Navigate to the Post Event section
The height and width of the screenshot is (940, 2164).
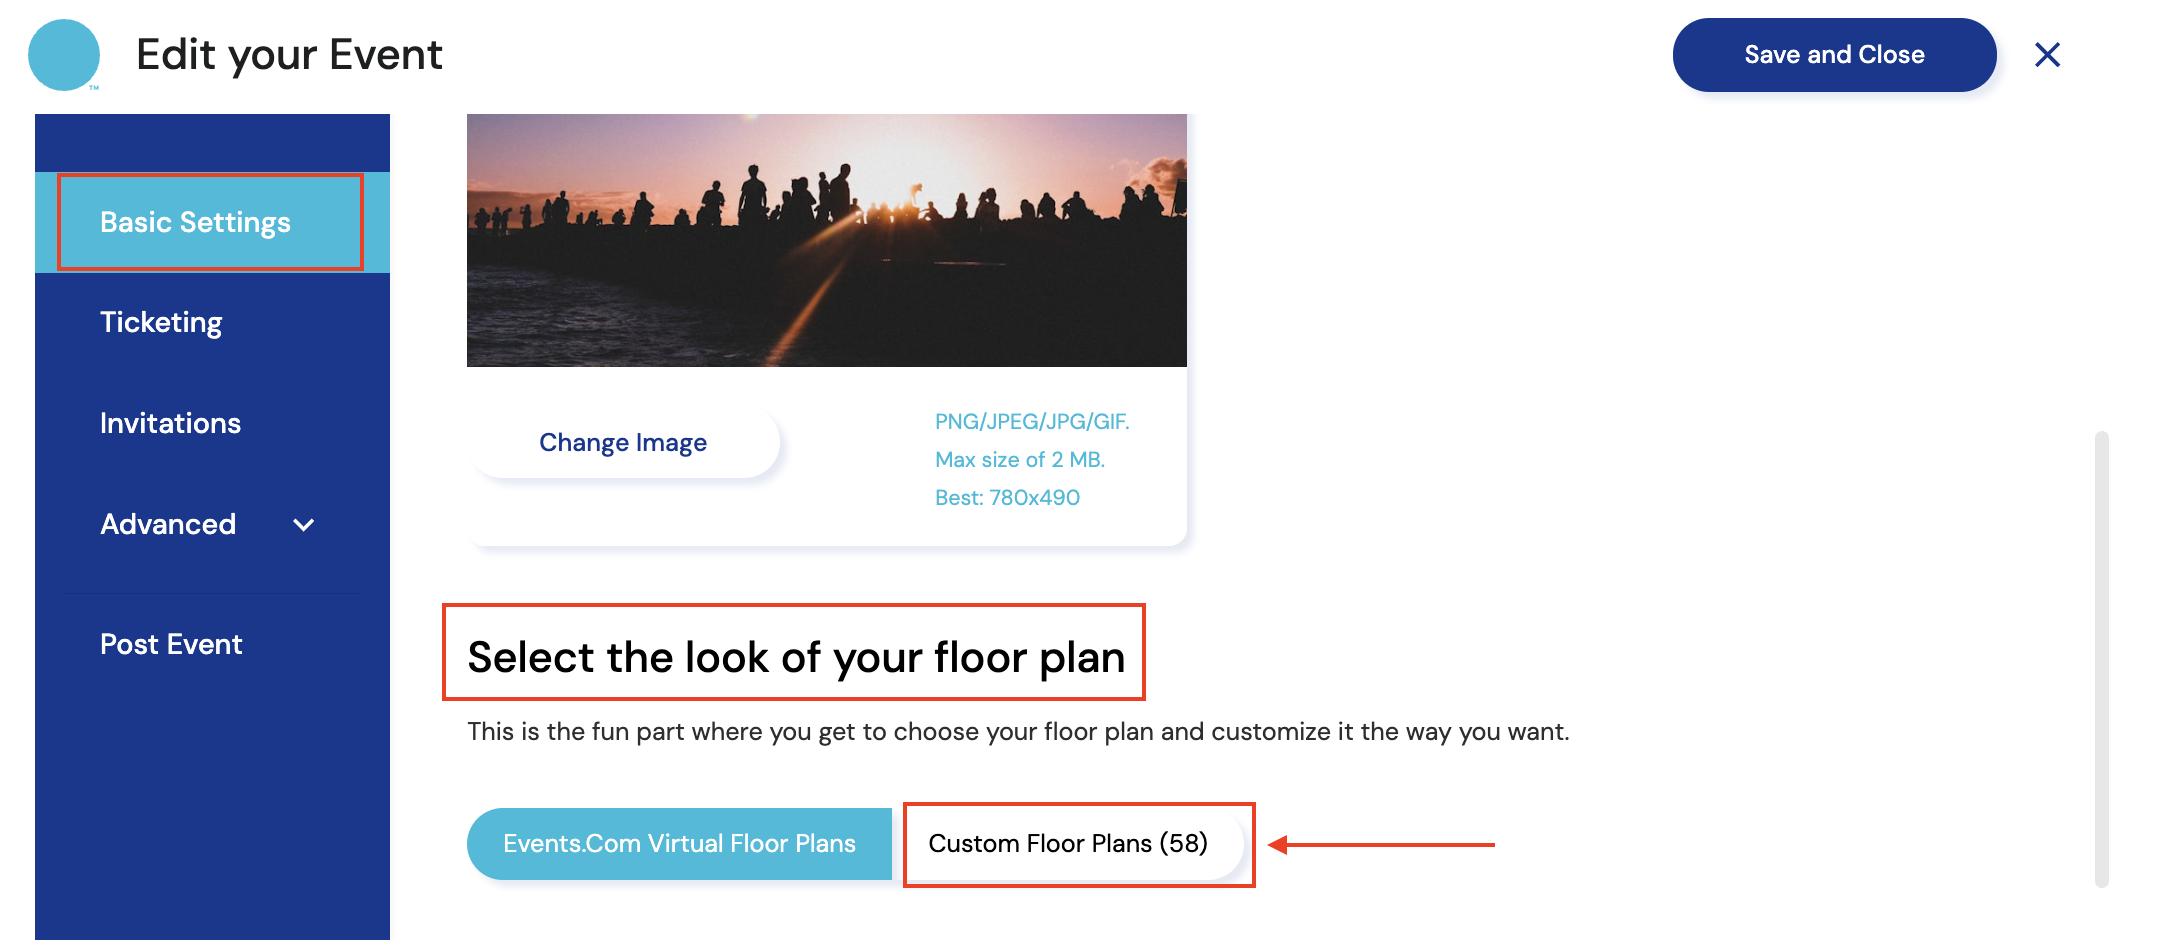pyautogui.click(x=171, y=644)
